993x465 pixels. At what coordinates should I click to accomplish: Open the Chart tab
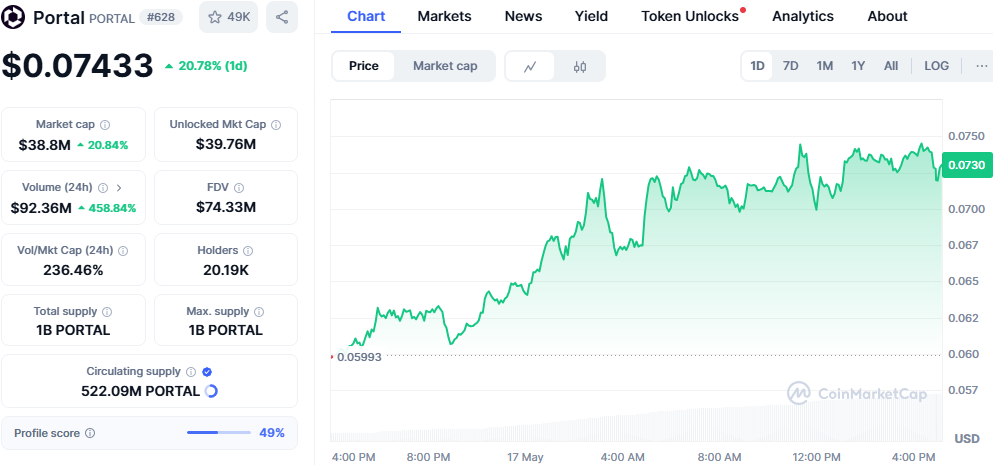coord(366,16)
